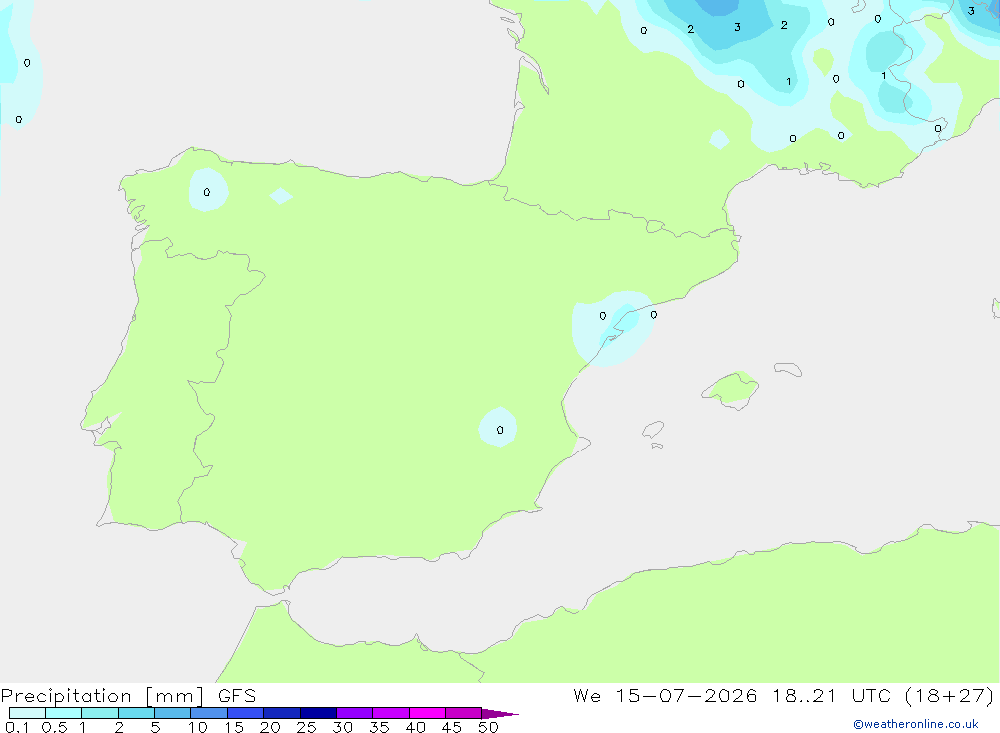The width and height of the screenshot is (1000, 733).
Task: Pick the 40–45 mm magenta swatch
Action: point(427,713)
